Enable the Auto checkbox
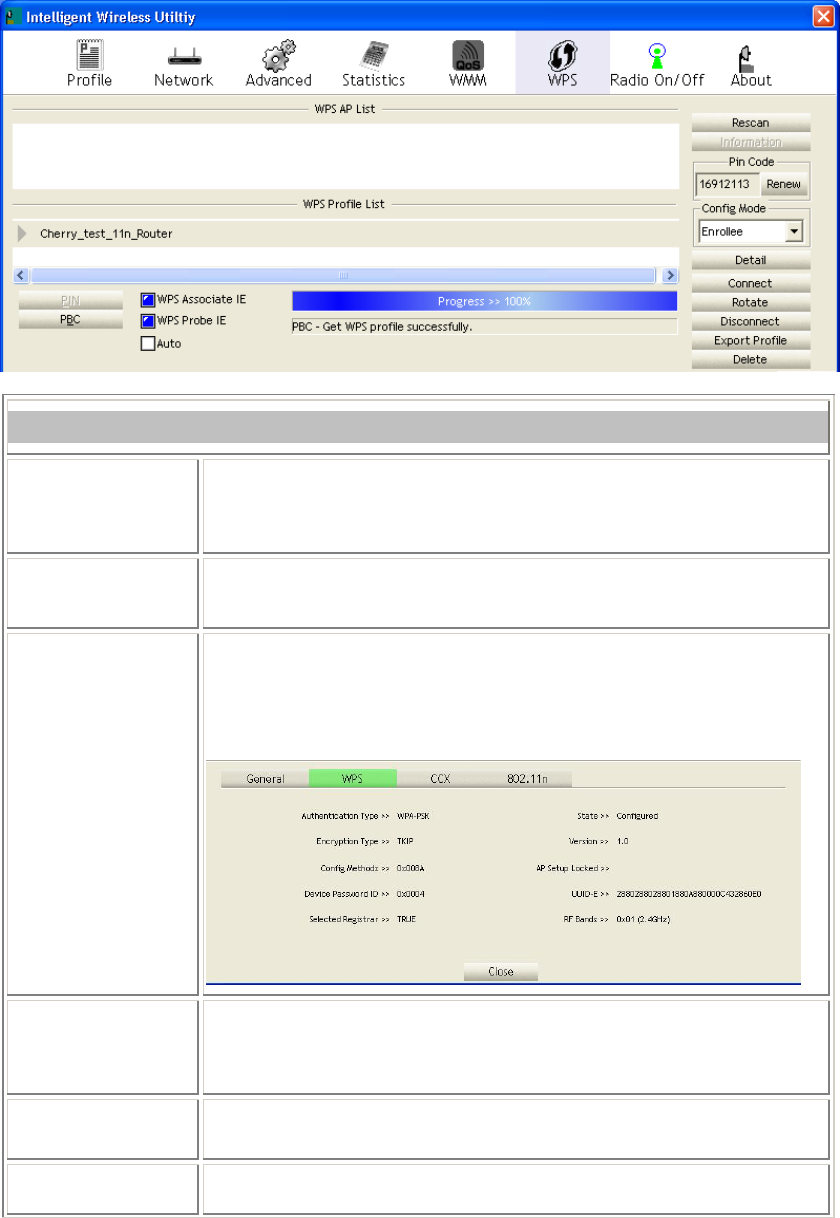The height and width of the screenshot is (1218, 840). 148,343
